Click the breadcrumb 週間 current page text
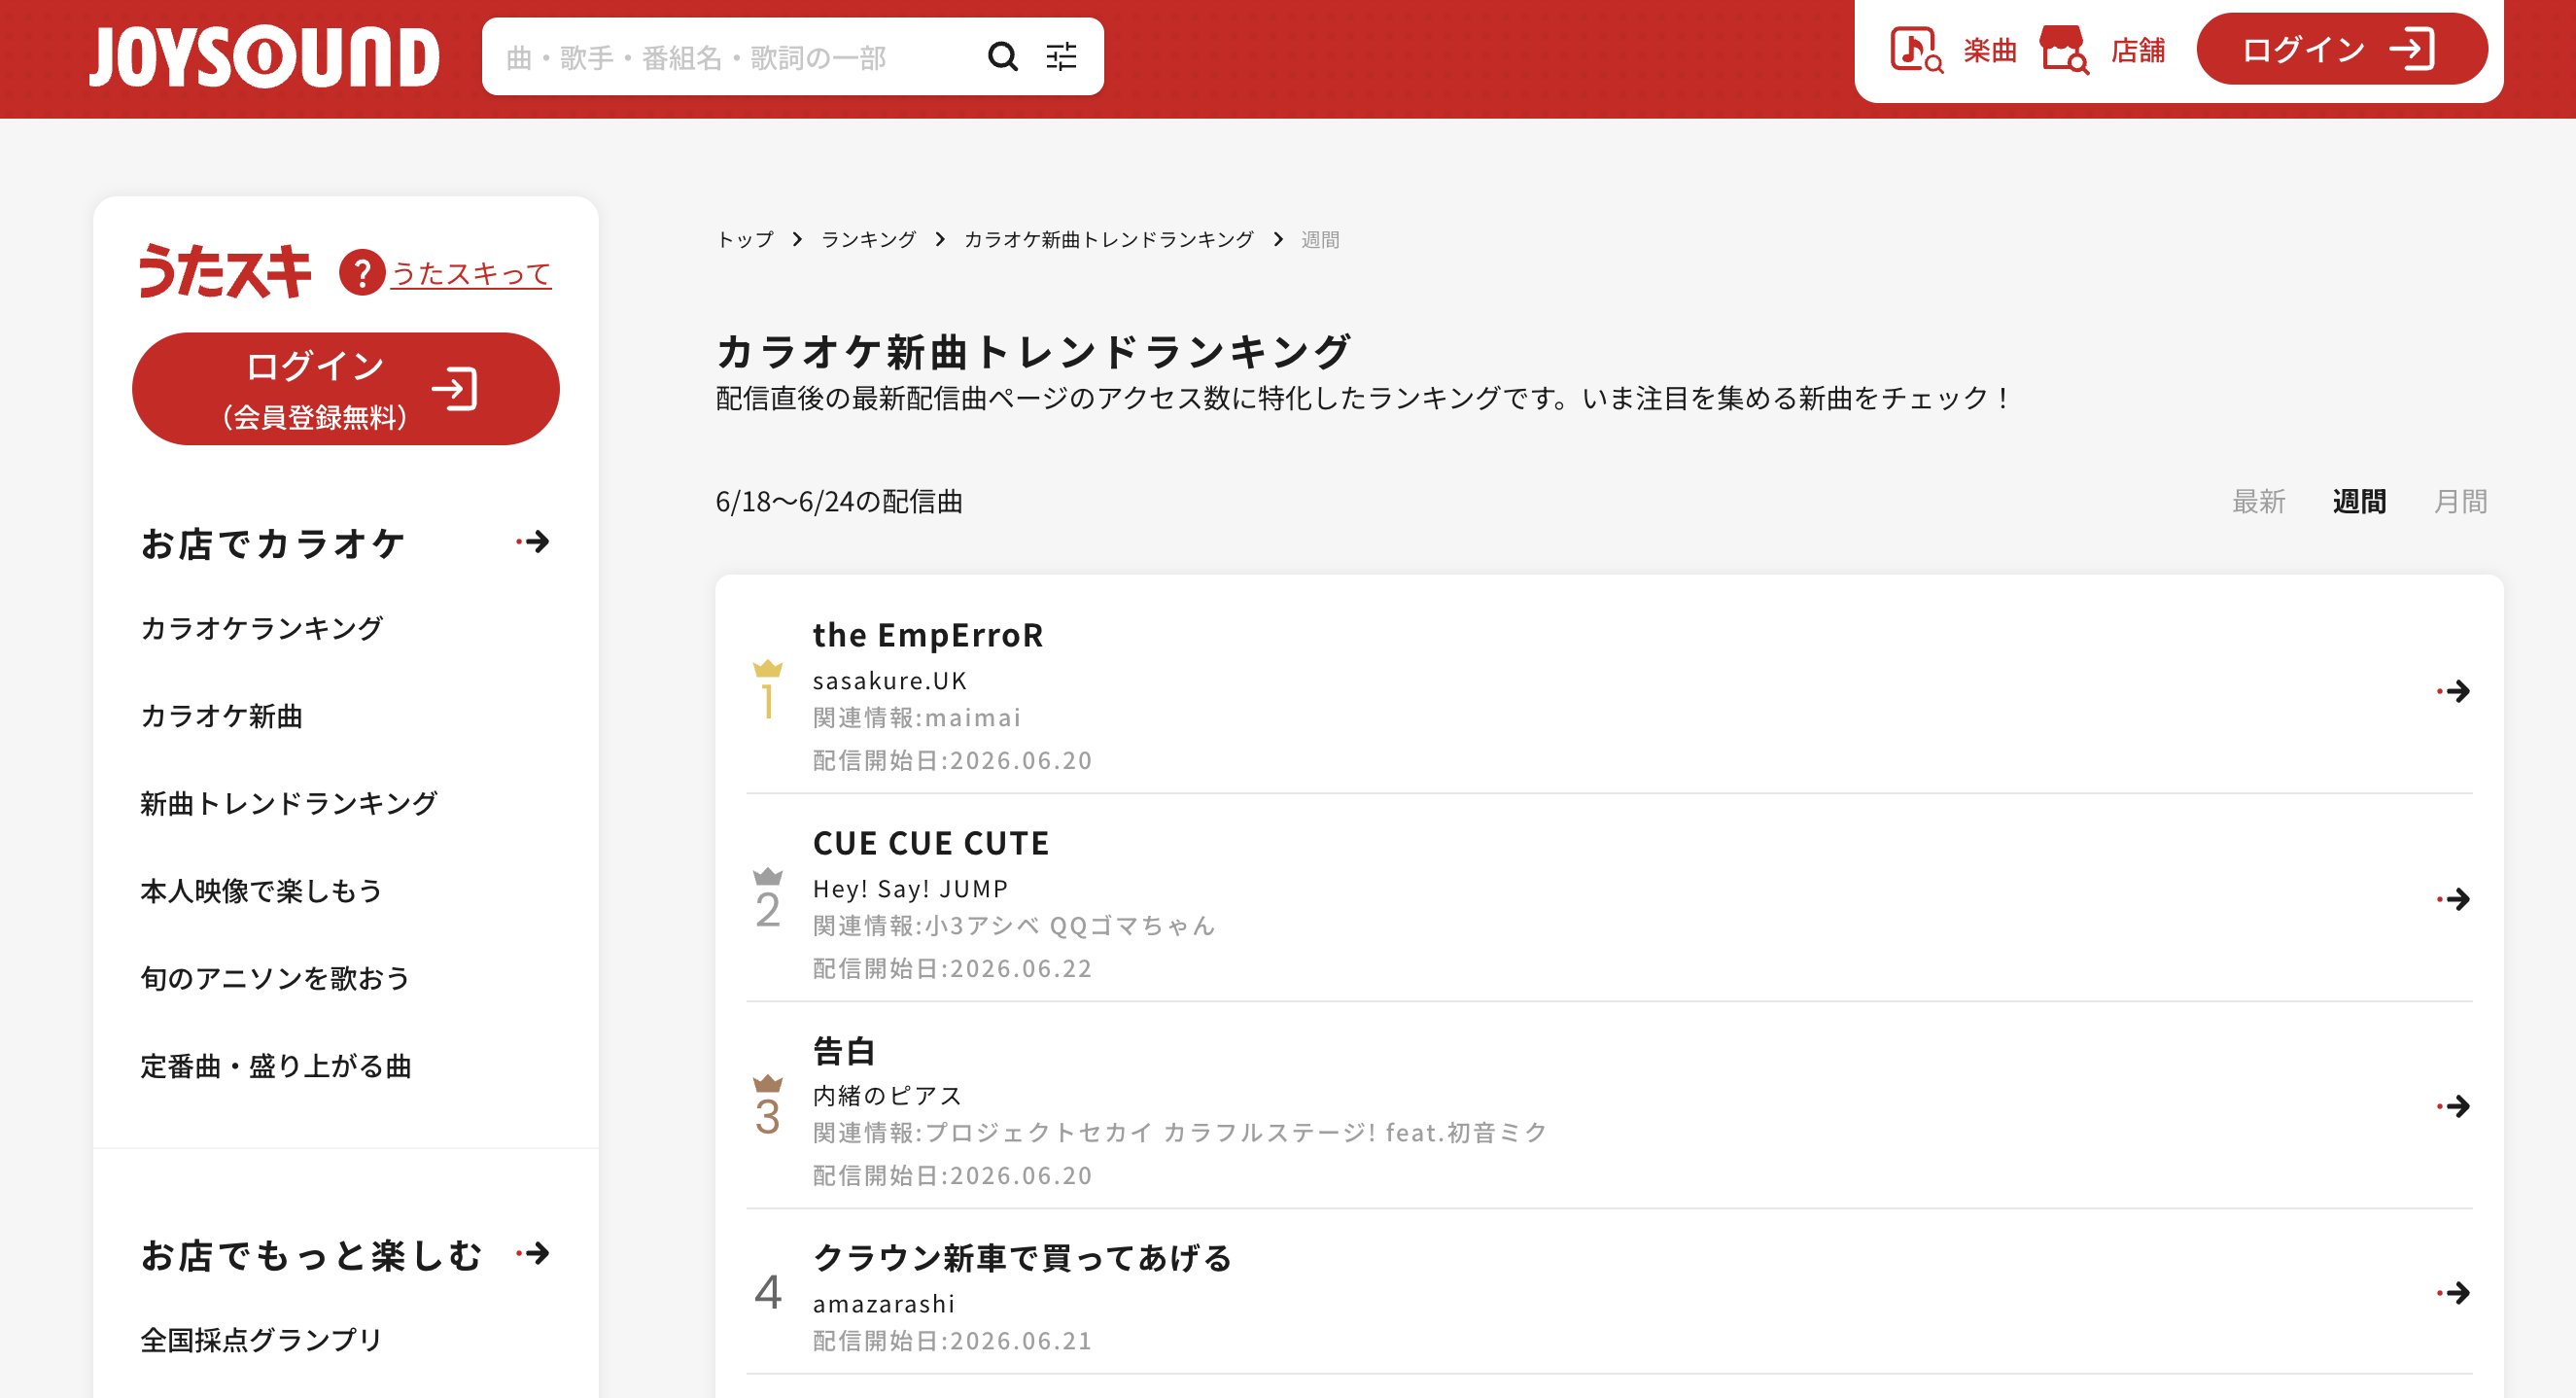Image resolution: width=2576 pixels, height=1398 pixels. click(x=1320, y=240)
